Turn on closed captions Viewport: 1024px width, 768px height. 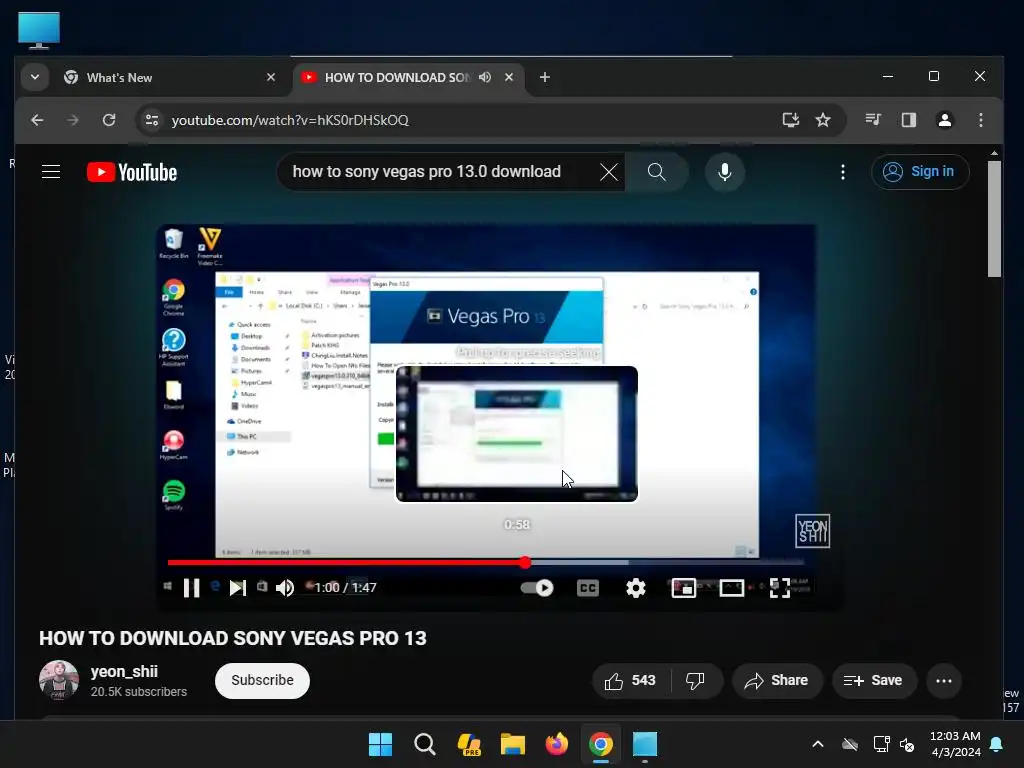click(588, 588)
